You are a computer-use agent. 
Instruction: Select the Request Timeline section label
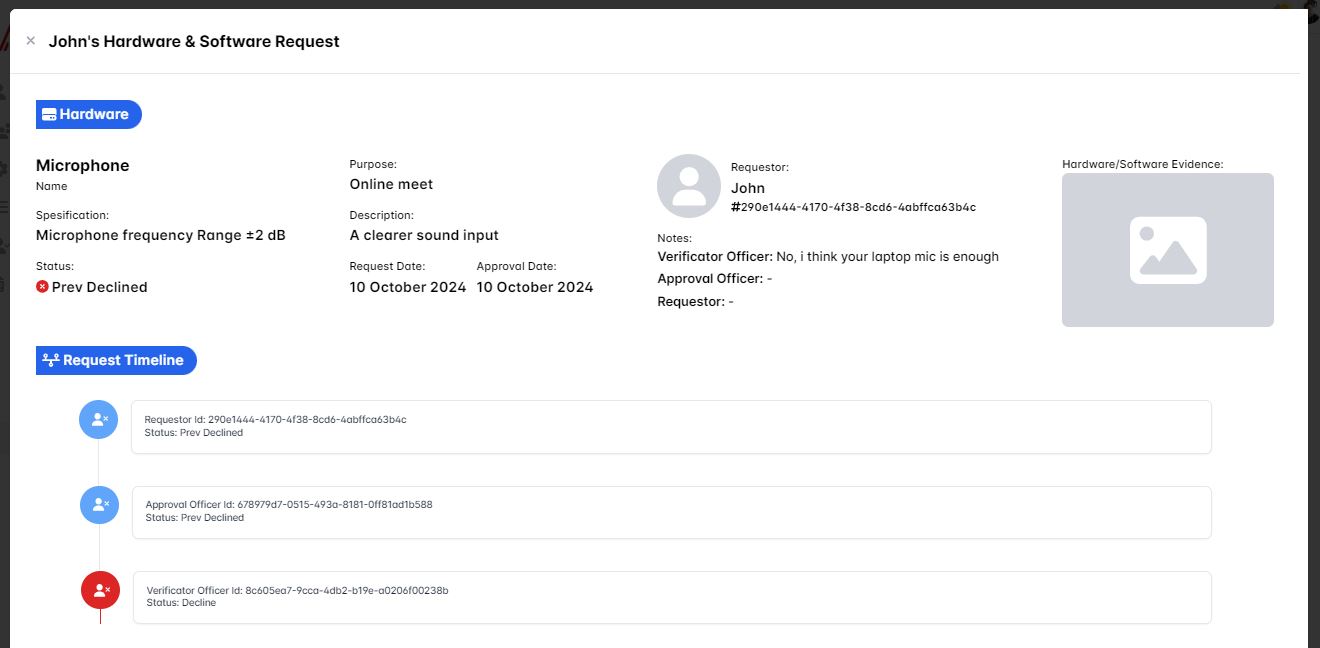click(123, 360)
